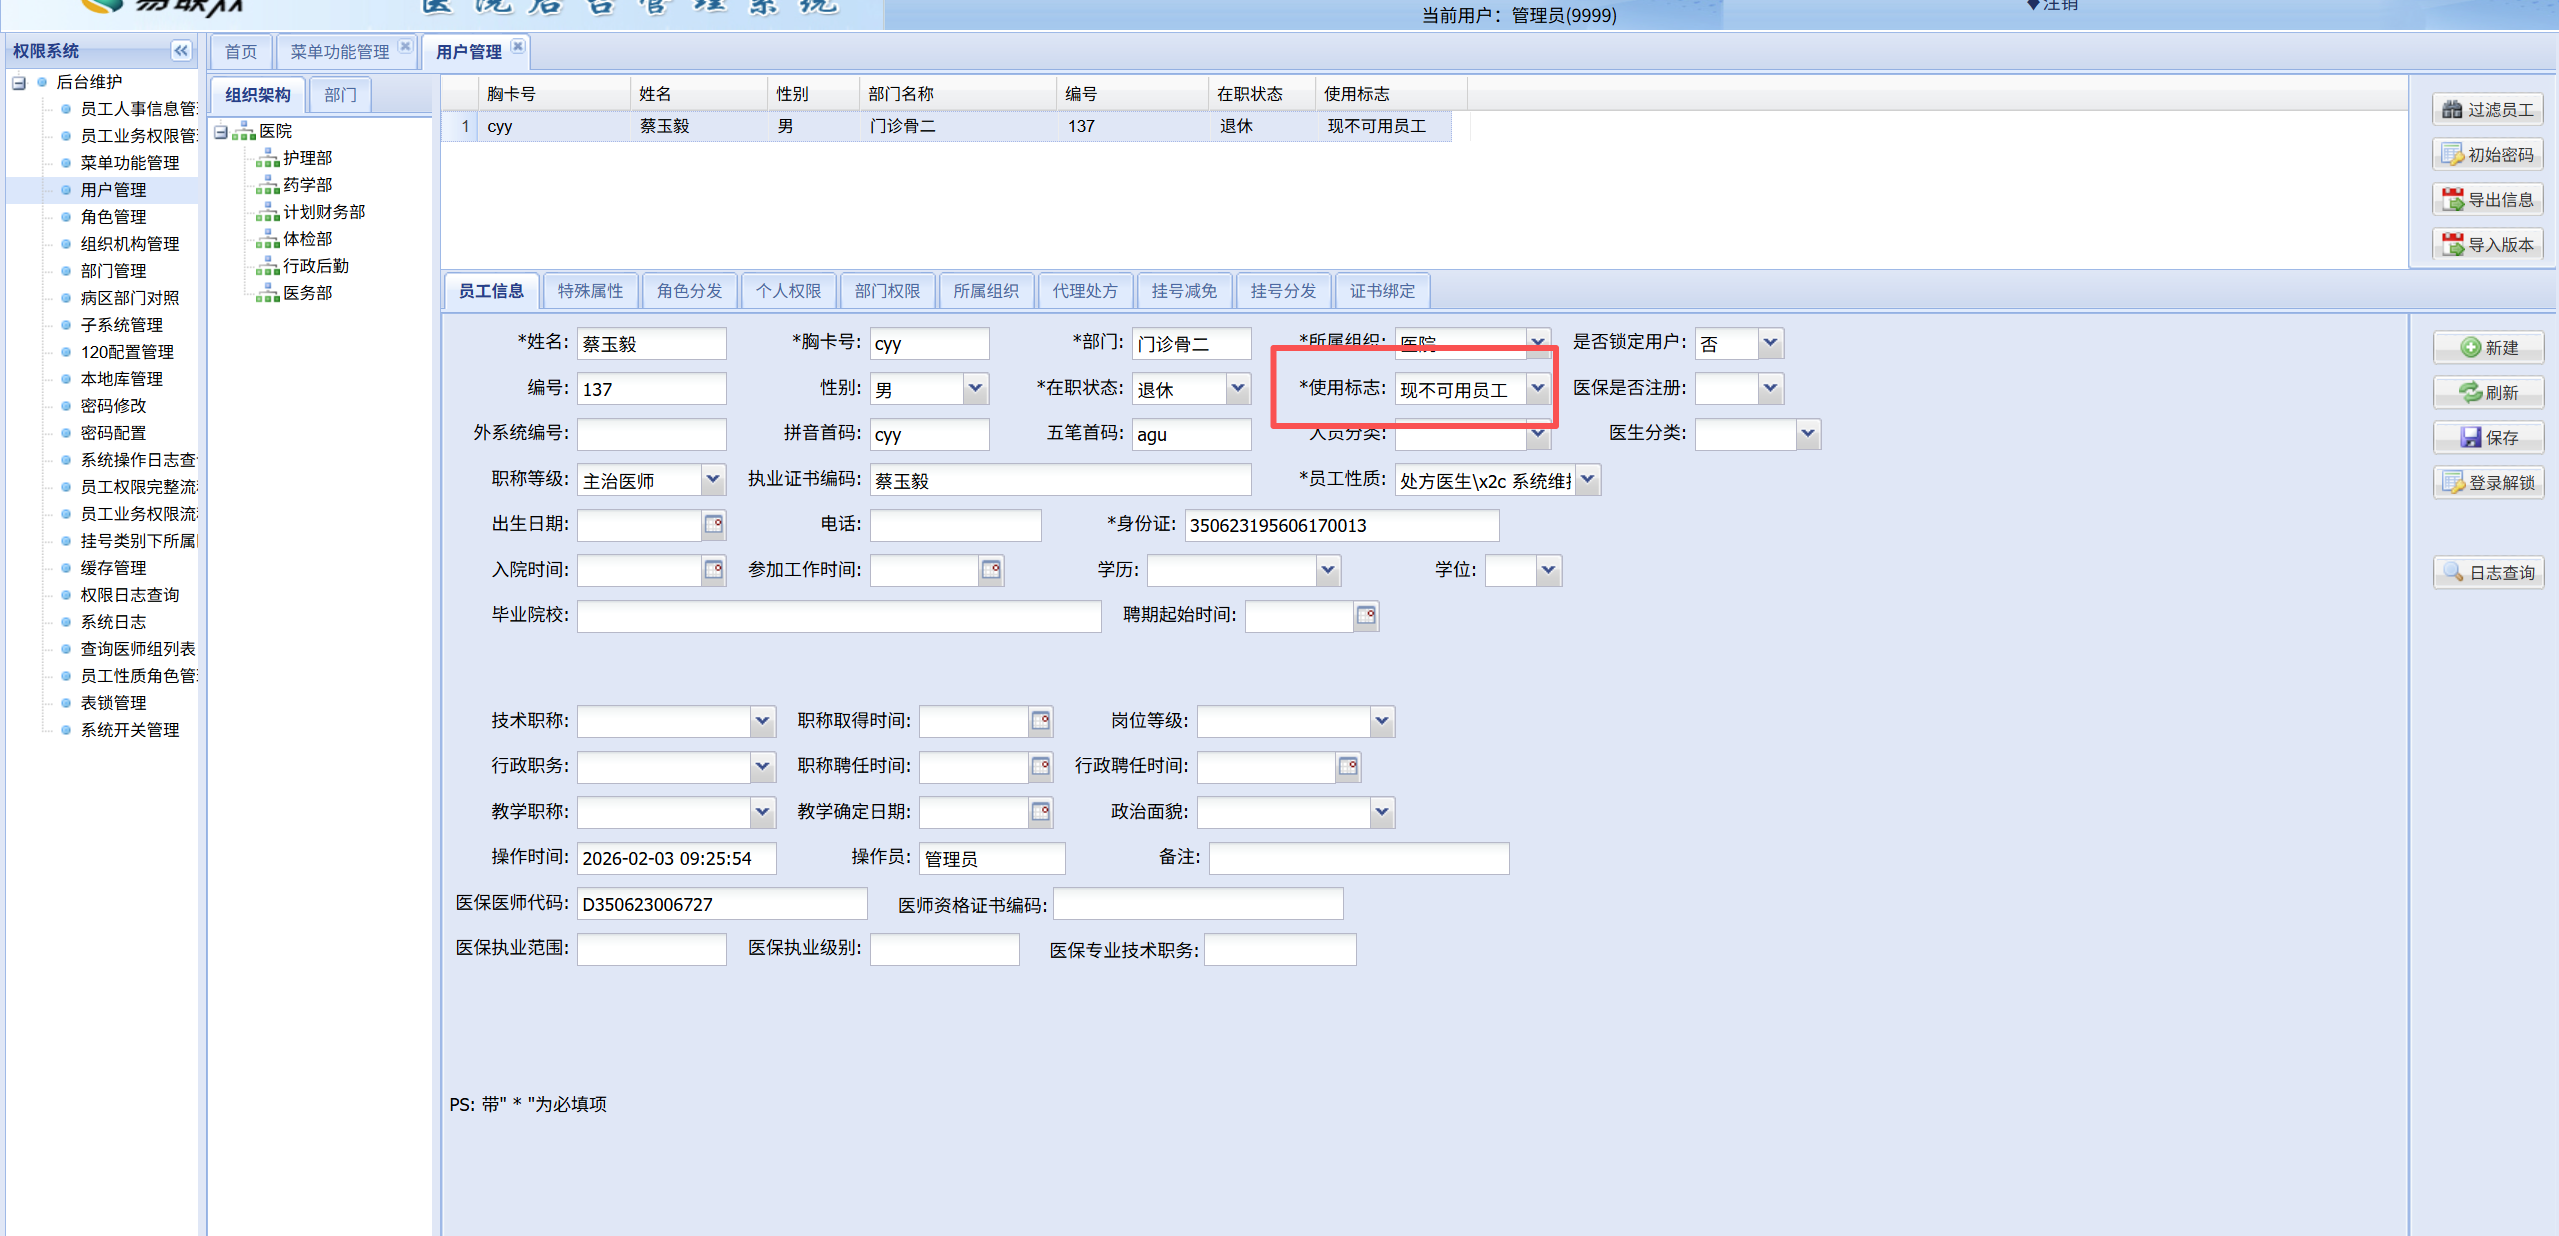2559x1236 pixels.
Task: Click the 登录解锁 button
Action: pos(2488,483)
